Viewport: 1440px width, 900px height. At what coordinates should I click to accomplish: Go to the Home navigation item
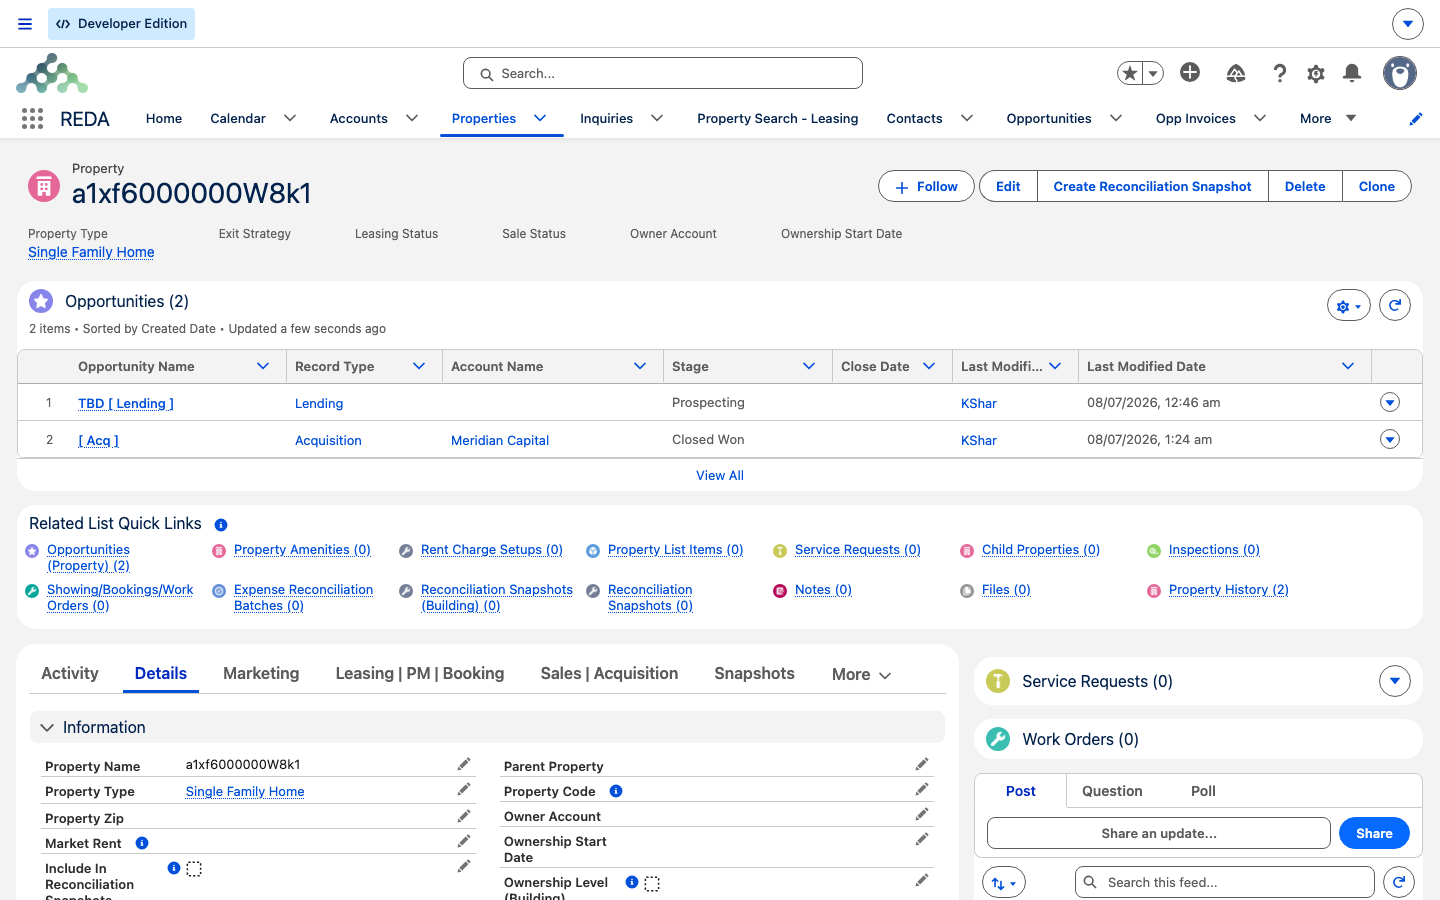[x=164, y=118]
